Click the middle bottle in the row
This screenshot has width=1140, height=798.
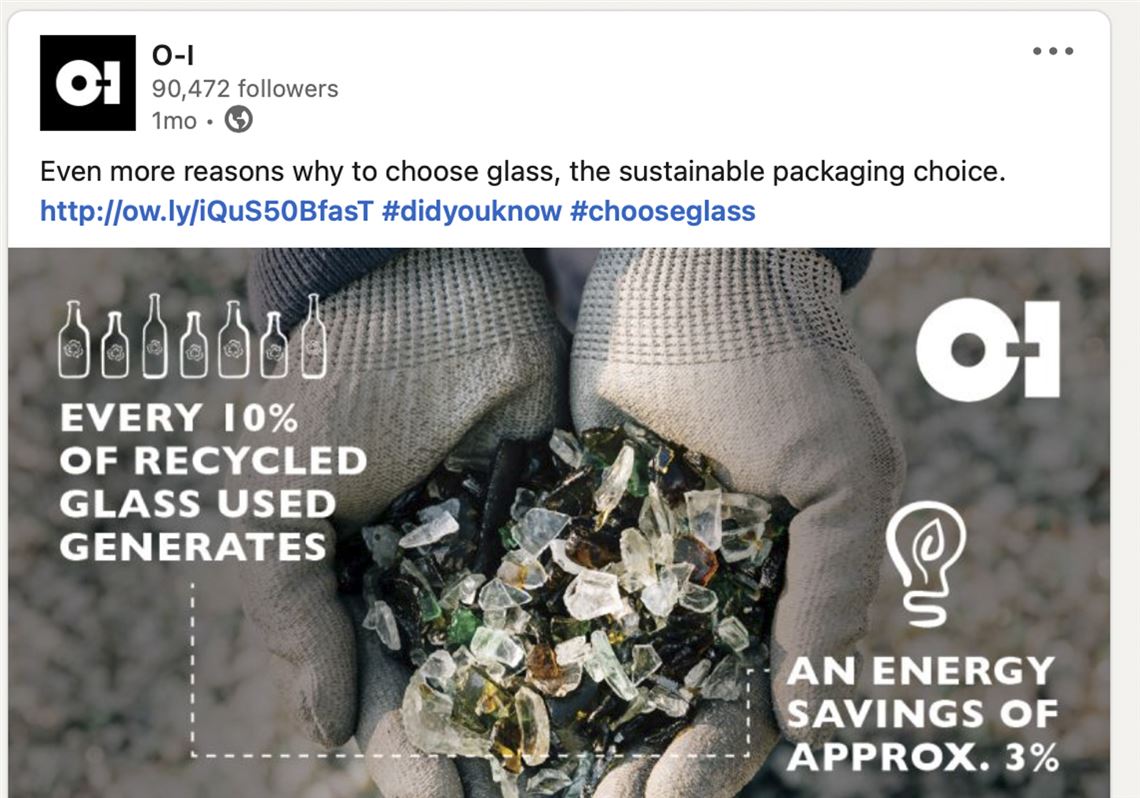(194, 344)
